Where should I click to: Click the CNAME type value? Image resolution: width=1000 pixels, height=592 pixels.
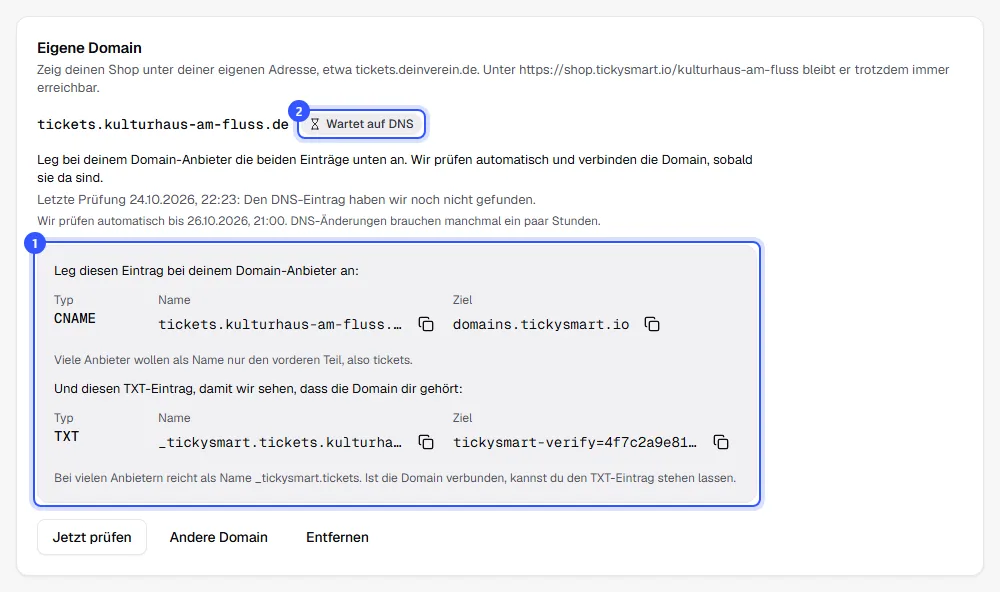tap(75, 318)
